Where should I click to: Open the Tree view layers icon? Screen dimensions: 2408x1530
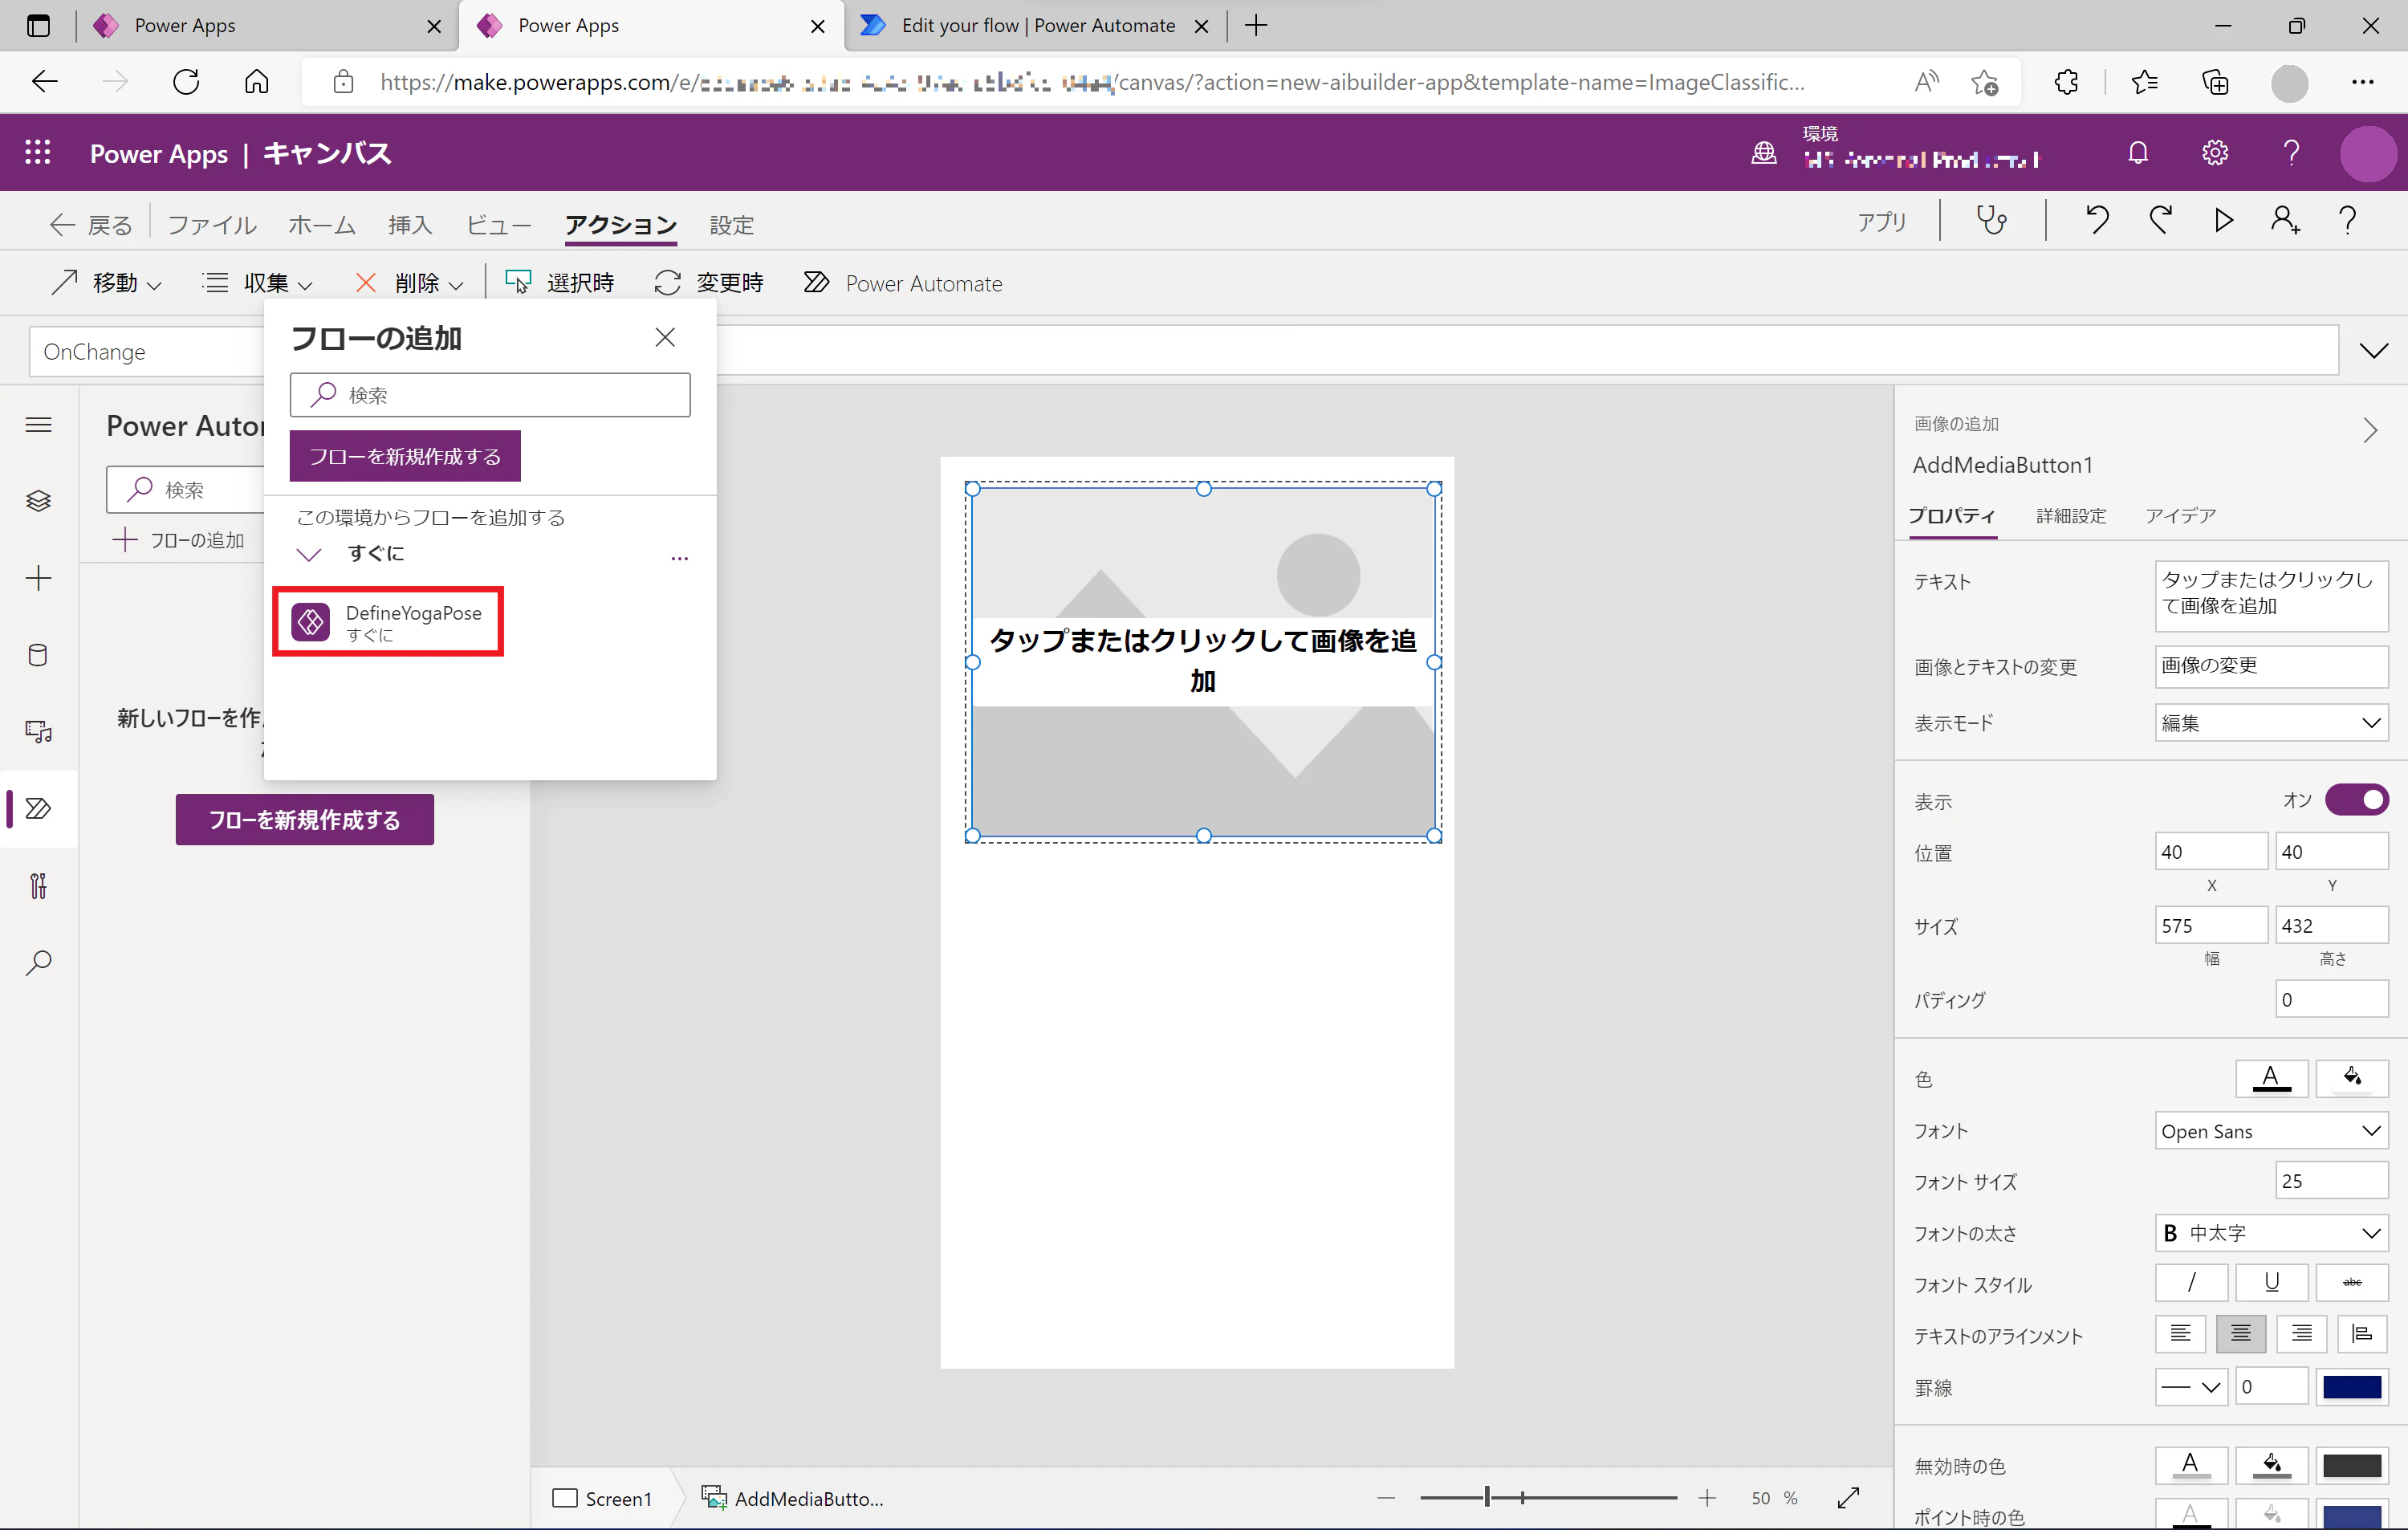point(38,500)
